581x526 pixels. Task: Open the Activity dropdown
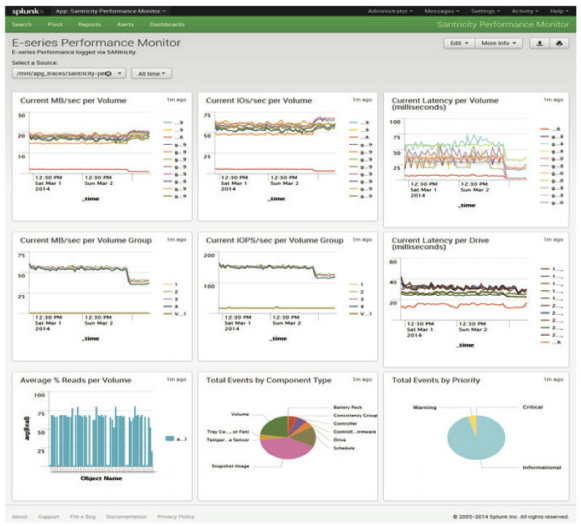pos(525,11)
